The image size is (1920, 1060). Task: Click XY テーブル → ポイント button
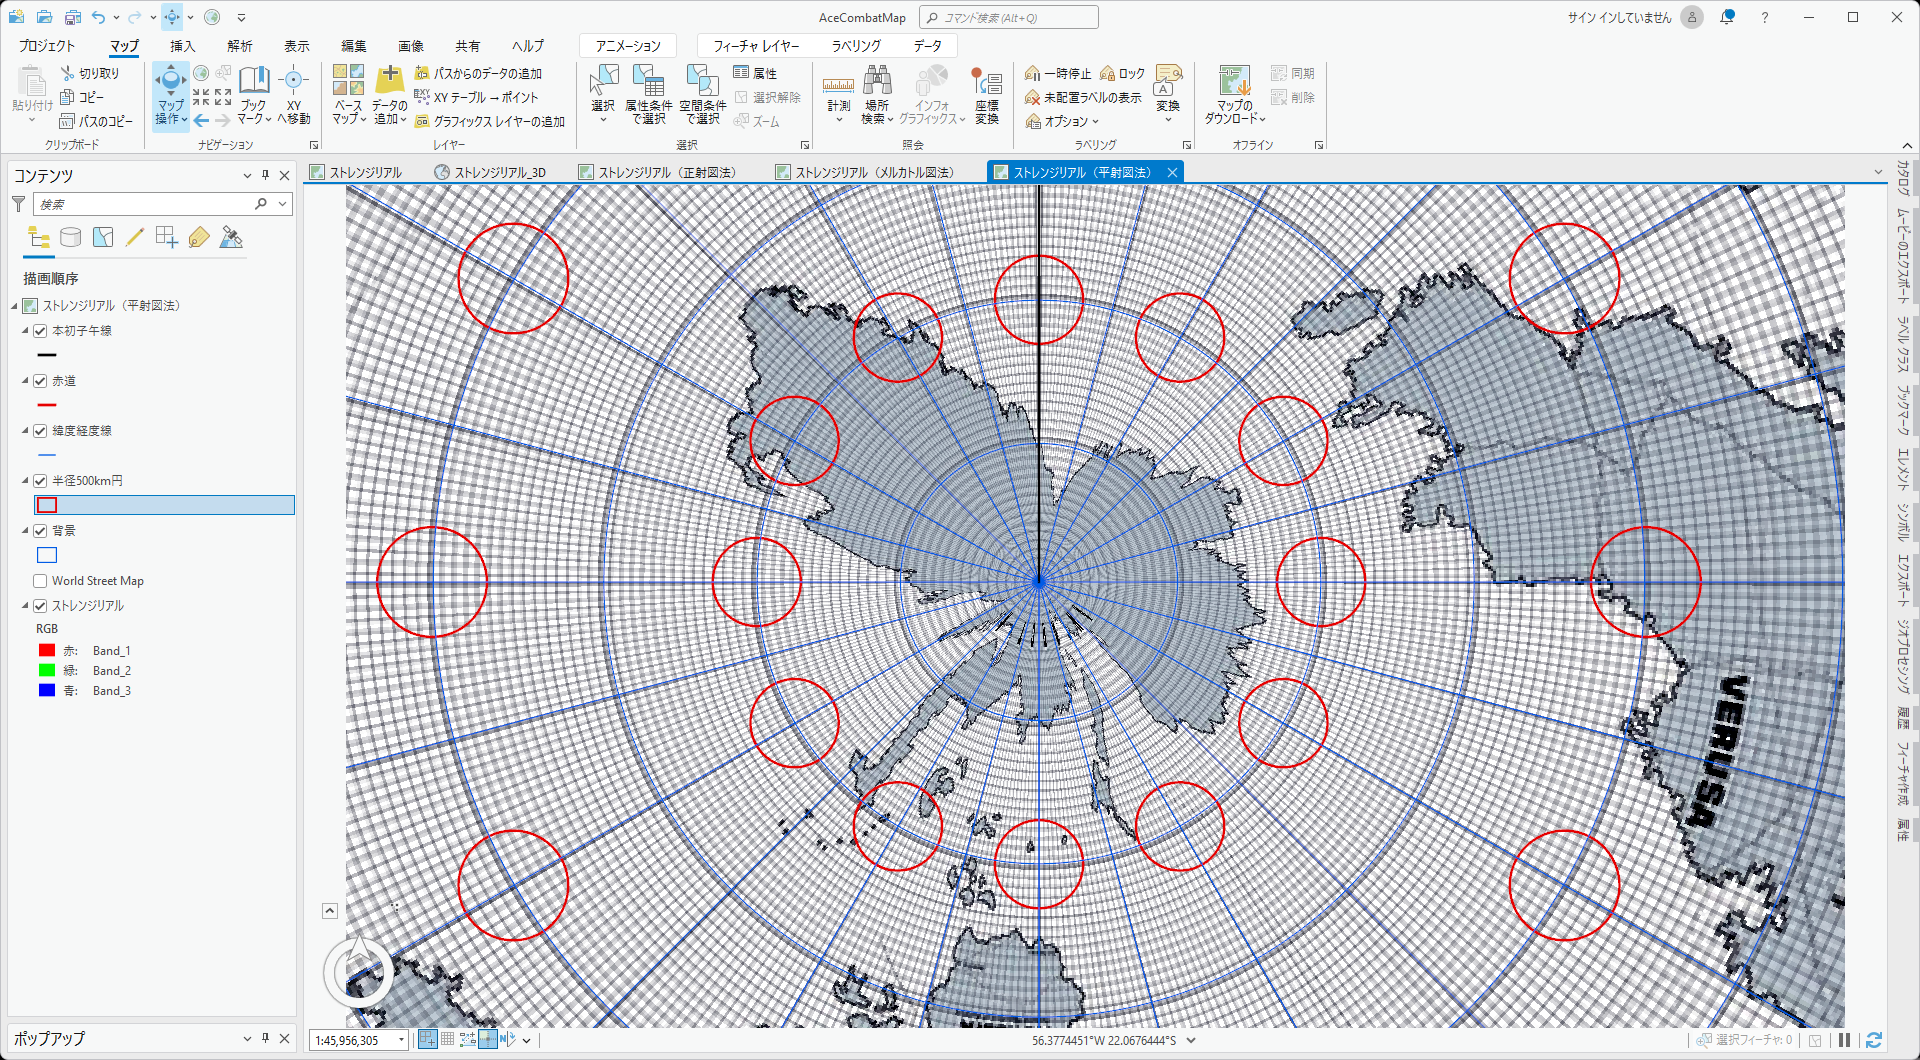coord(476,97)
